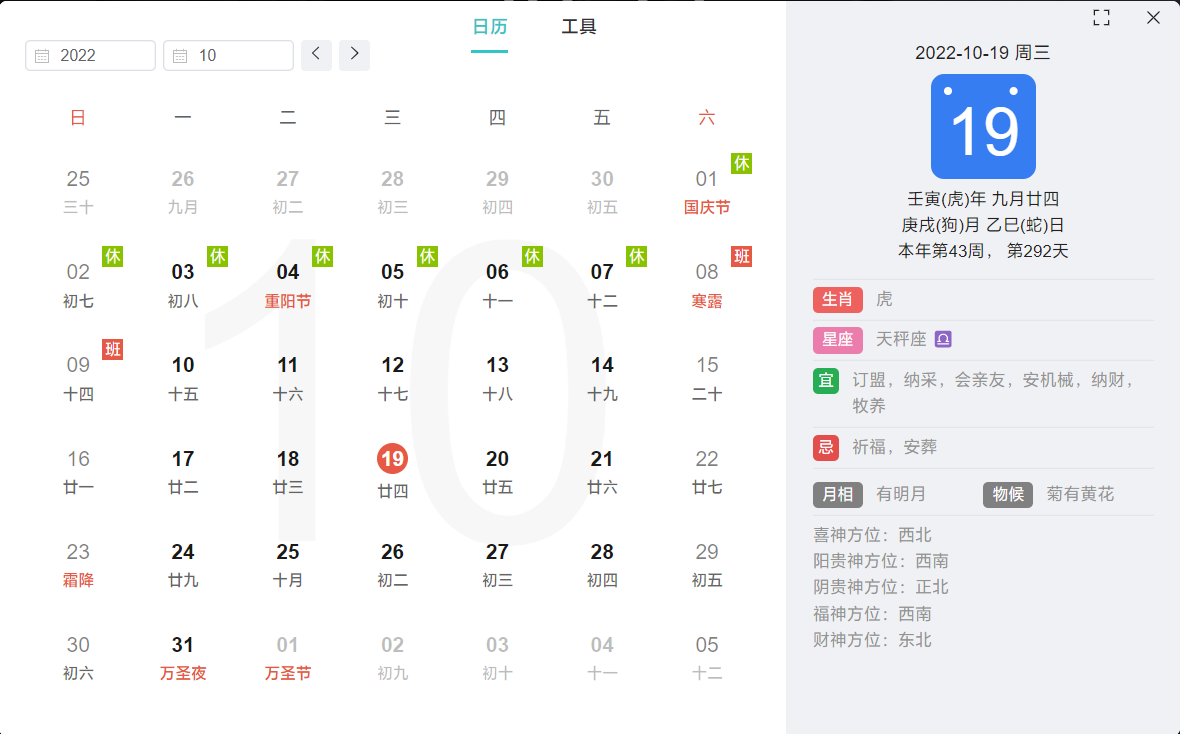This screenshot has width=1180, height=734.
Task: Click the 生肖 tag
Action: (838, 300)
